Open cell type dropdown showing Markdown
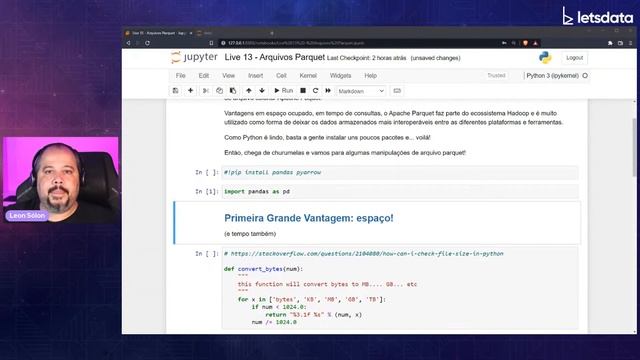The height and width of the screenshot is (360, 640). (x=361, y=91)
